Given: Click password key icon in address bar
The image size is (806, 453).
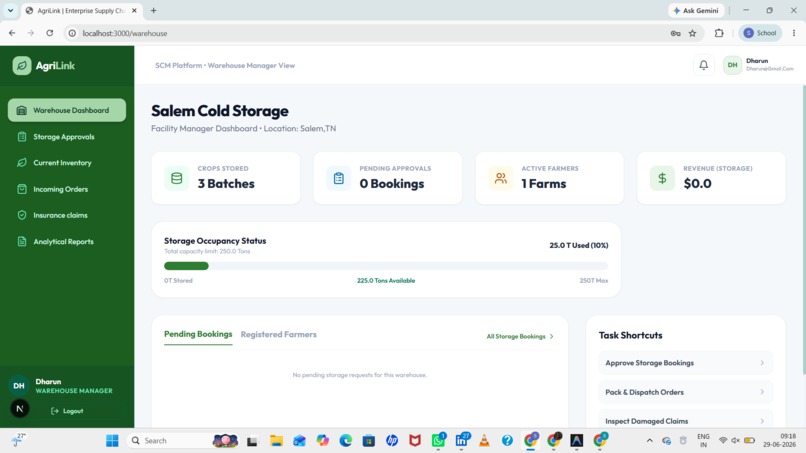Looking at the screenshot, I should pyautogui.click(x=675, y=33).
